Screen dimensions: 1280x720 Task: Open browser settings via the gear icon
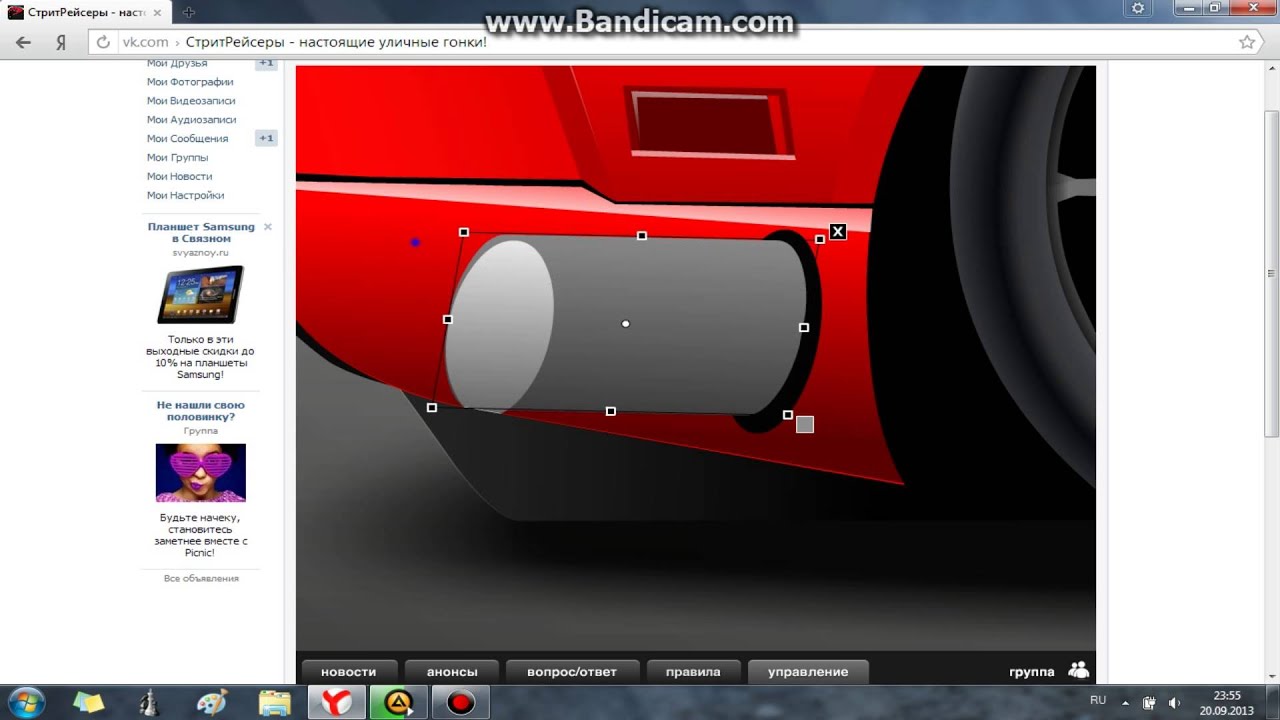(1138, 8)
